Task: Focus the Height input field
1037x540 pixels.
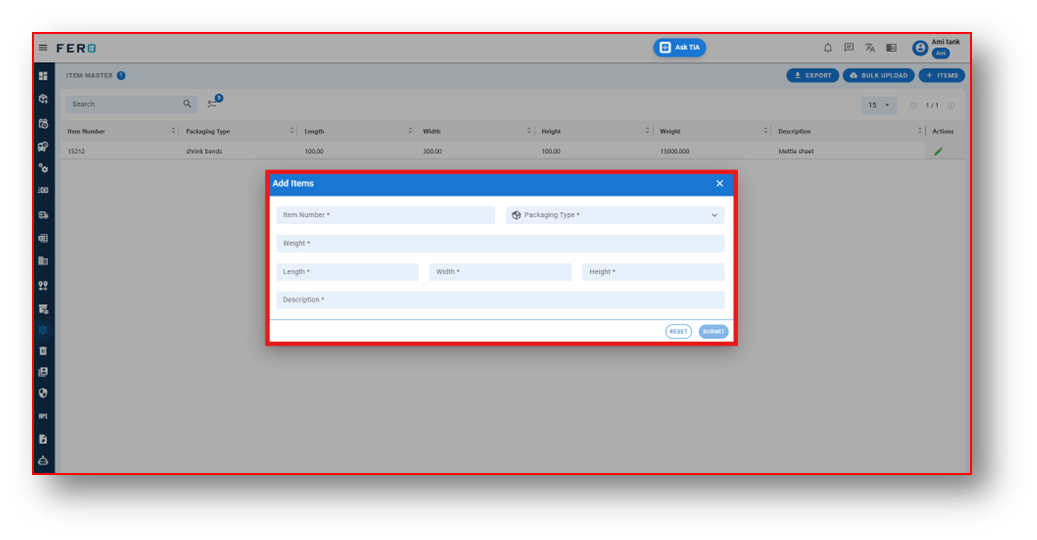Action: pos(653,272)
